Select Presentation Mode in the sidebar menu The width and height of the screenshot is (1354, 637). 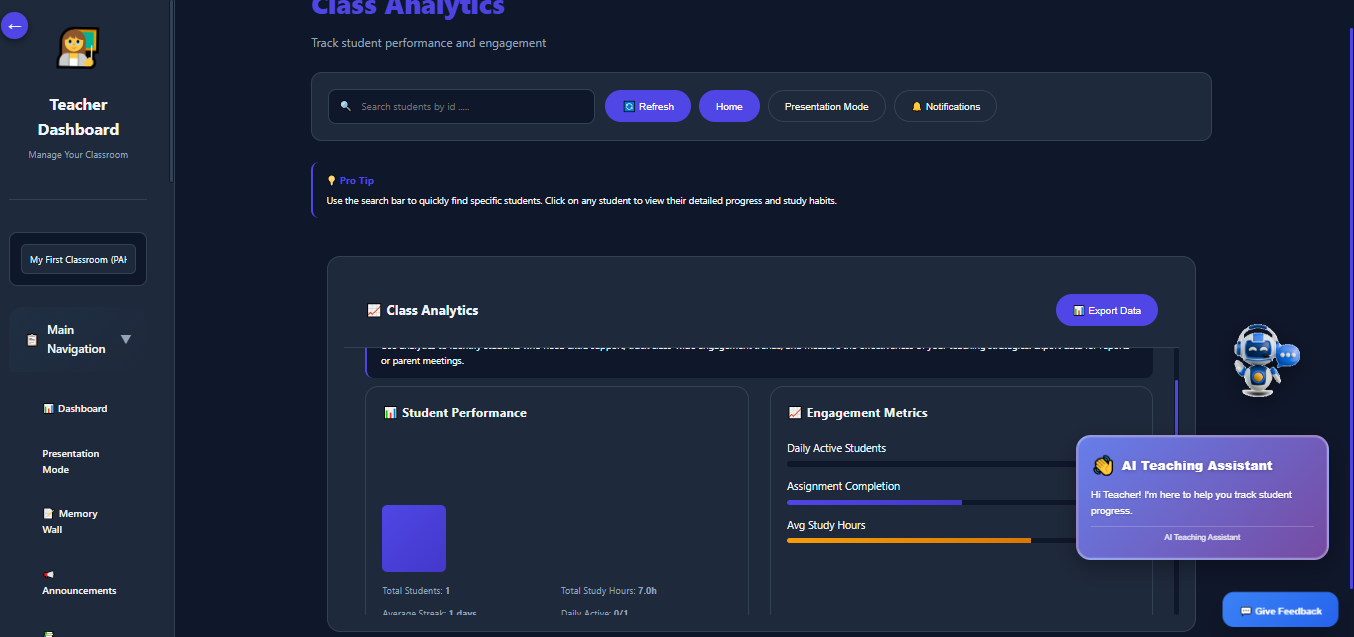pos(70,461)
